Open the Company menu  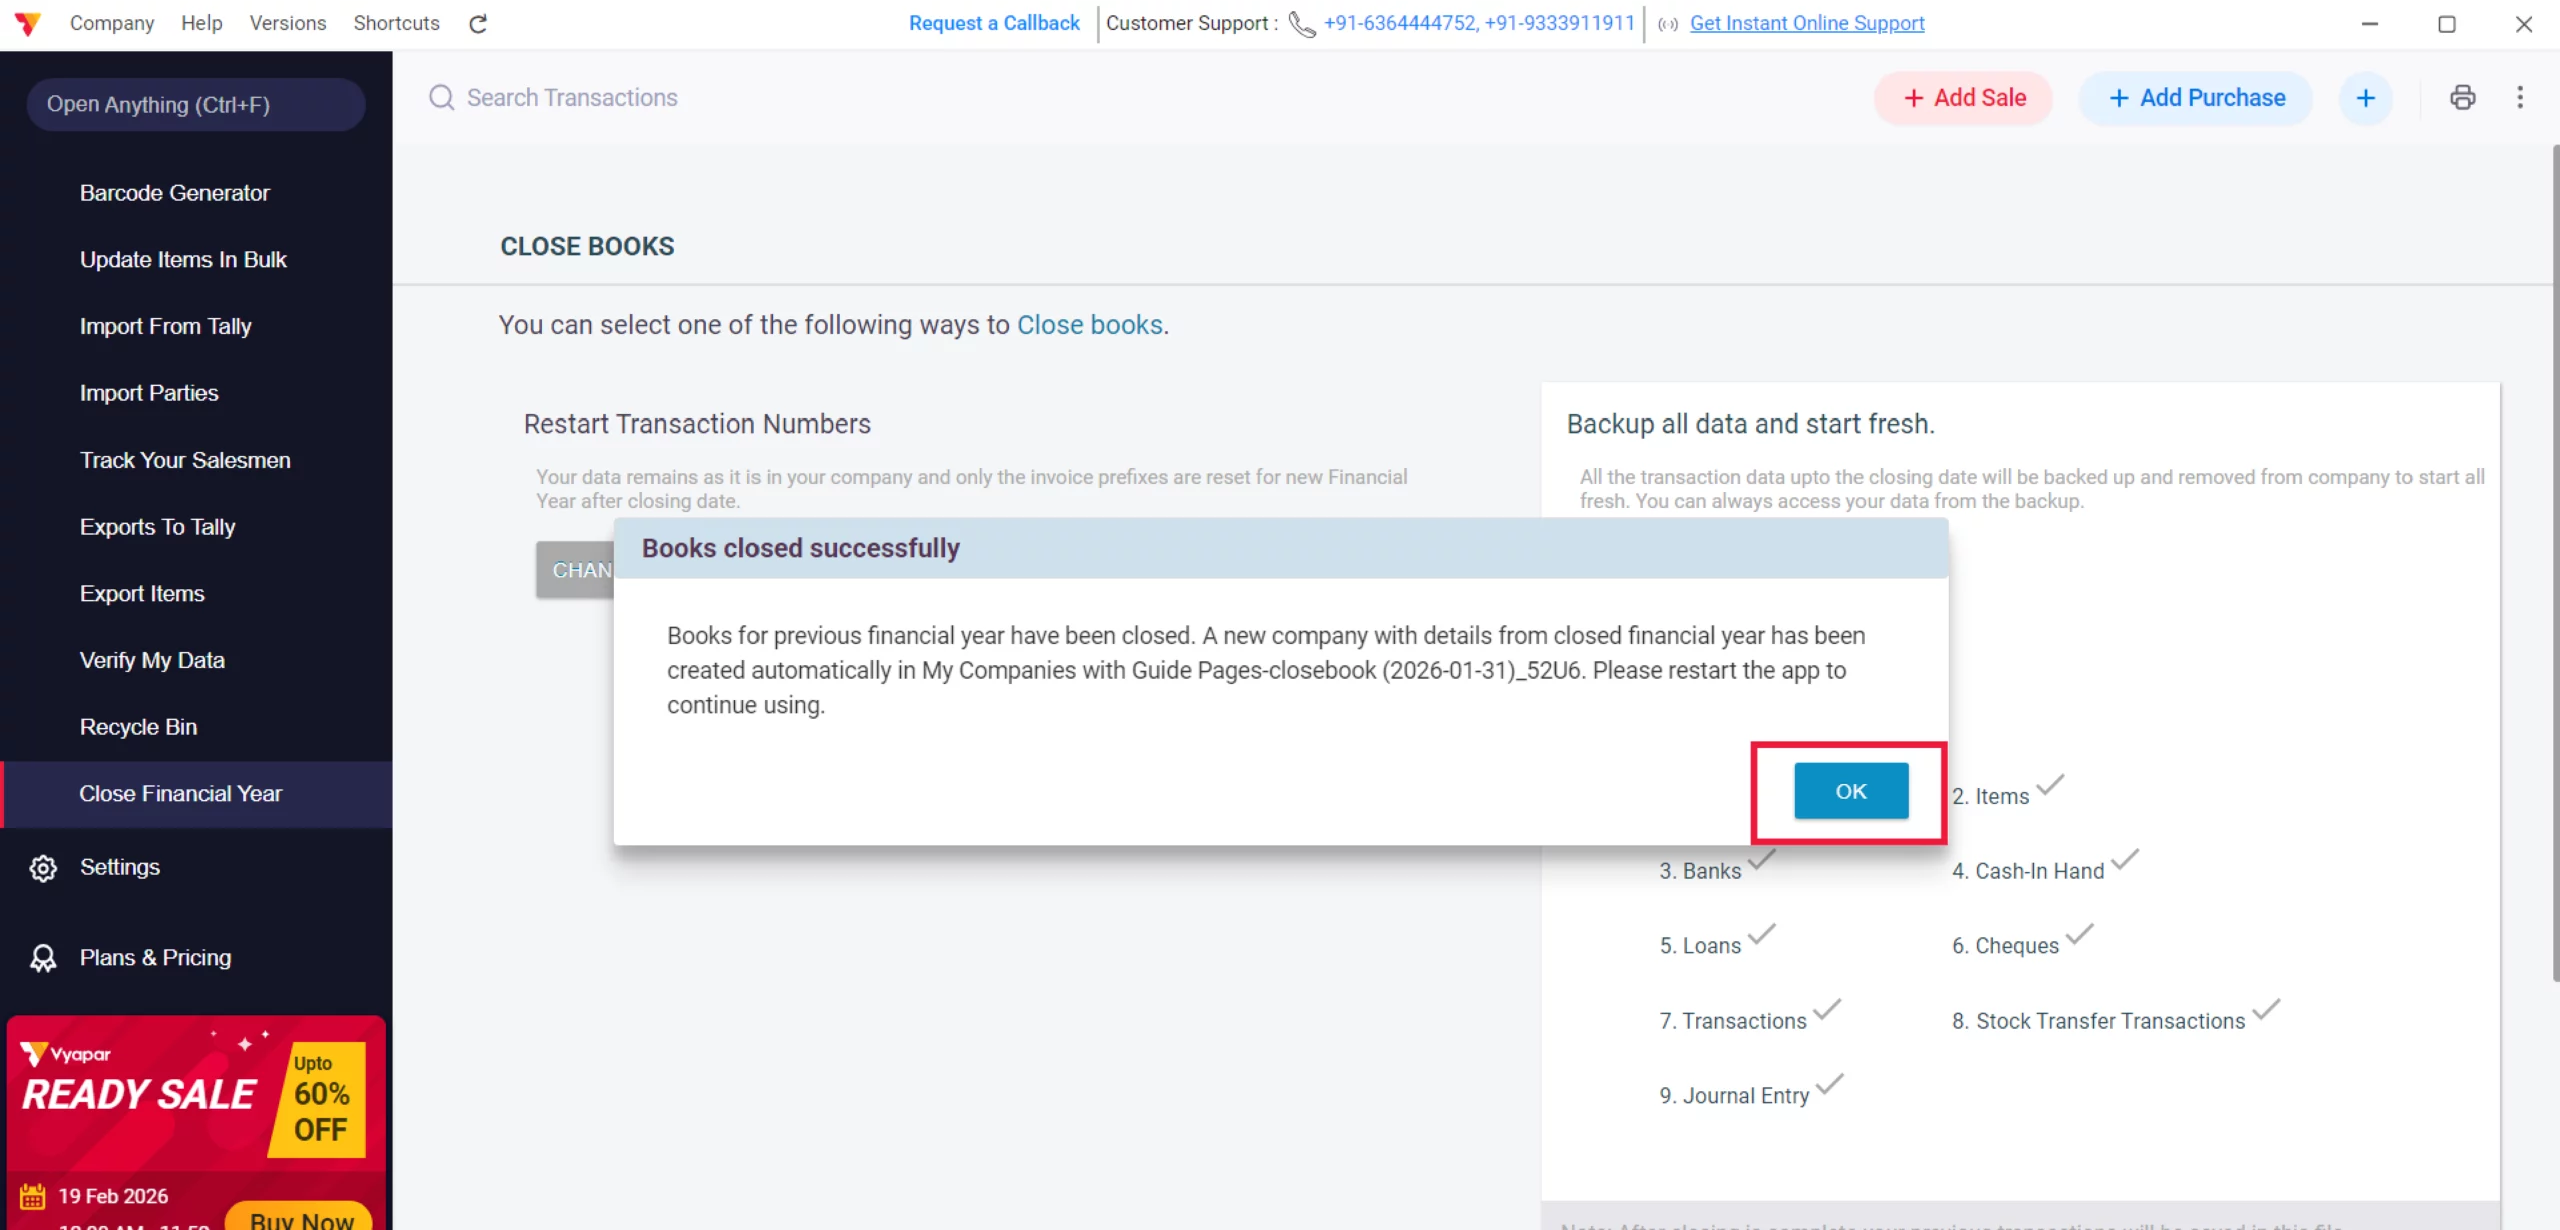pos(112,23)
